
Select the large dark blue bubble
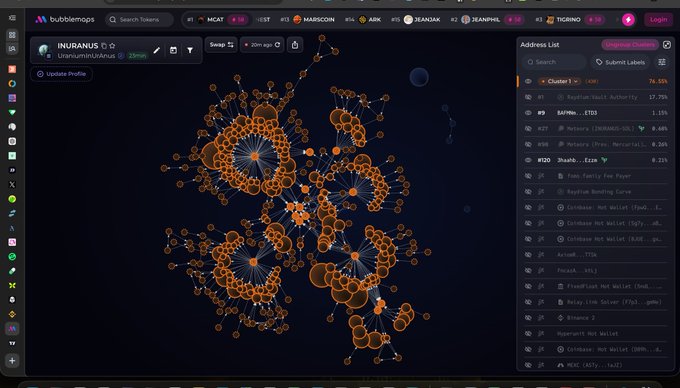(x=419, y=77)
